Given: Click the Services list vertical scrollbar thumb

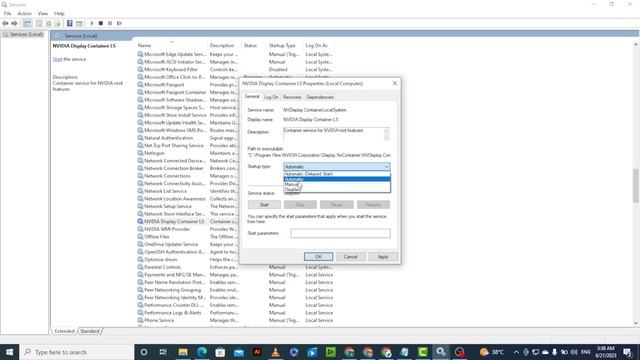Looking at the screenshot, I should tap(636, 185).
